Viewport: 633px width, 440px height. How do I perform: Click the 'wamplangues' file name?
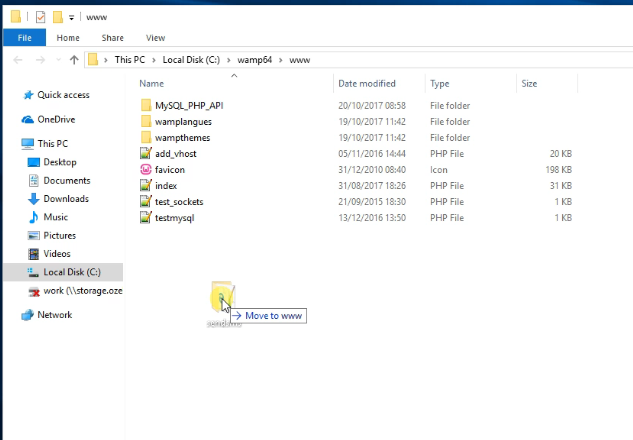(183, 122)
